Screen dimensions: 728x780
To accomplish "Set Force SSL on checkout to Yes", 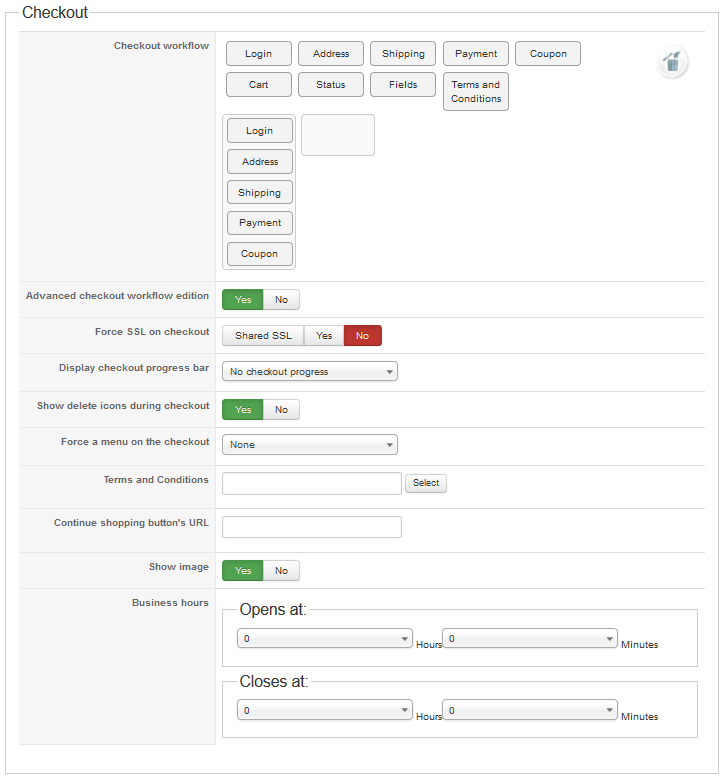I will [324, 336].
